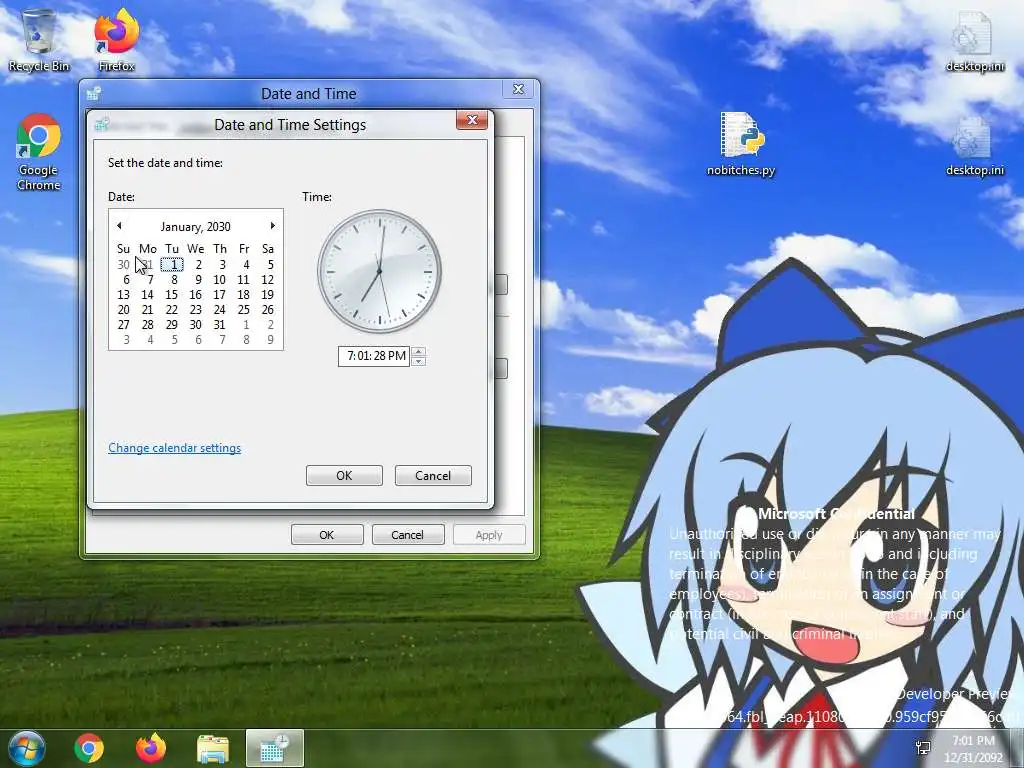
Task: Click the network icon in system tray
Action: pyautogui.click(x=923, y=748)
